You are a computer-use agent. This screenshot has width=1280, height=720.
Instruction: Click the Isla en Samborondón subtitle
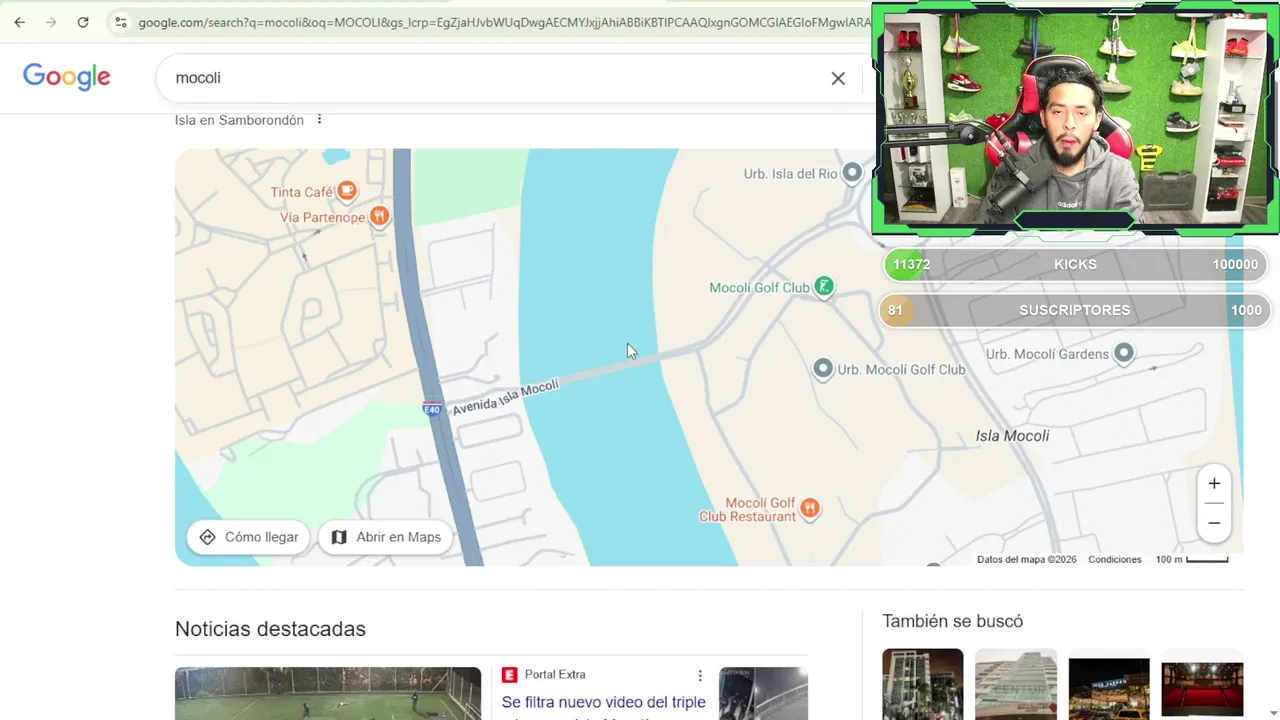(x=239, y=120)
